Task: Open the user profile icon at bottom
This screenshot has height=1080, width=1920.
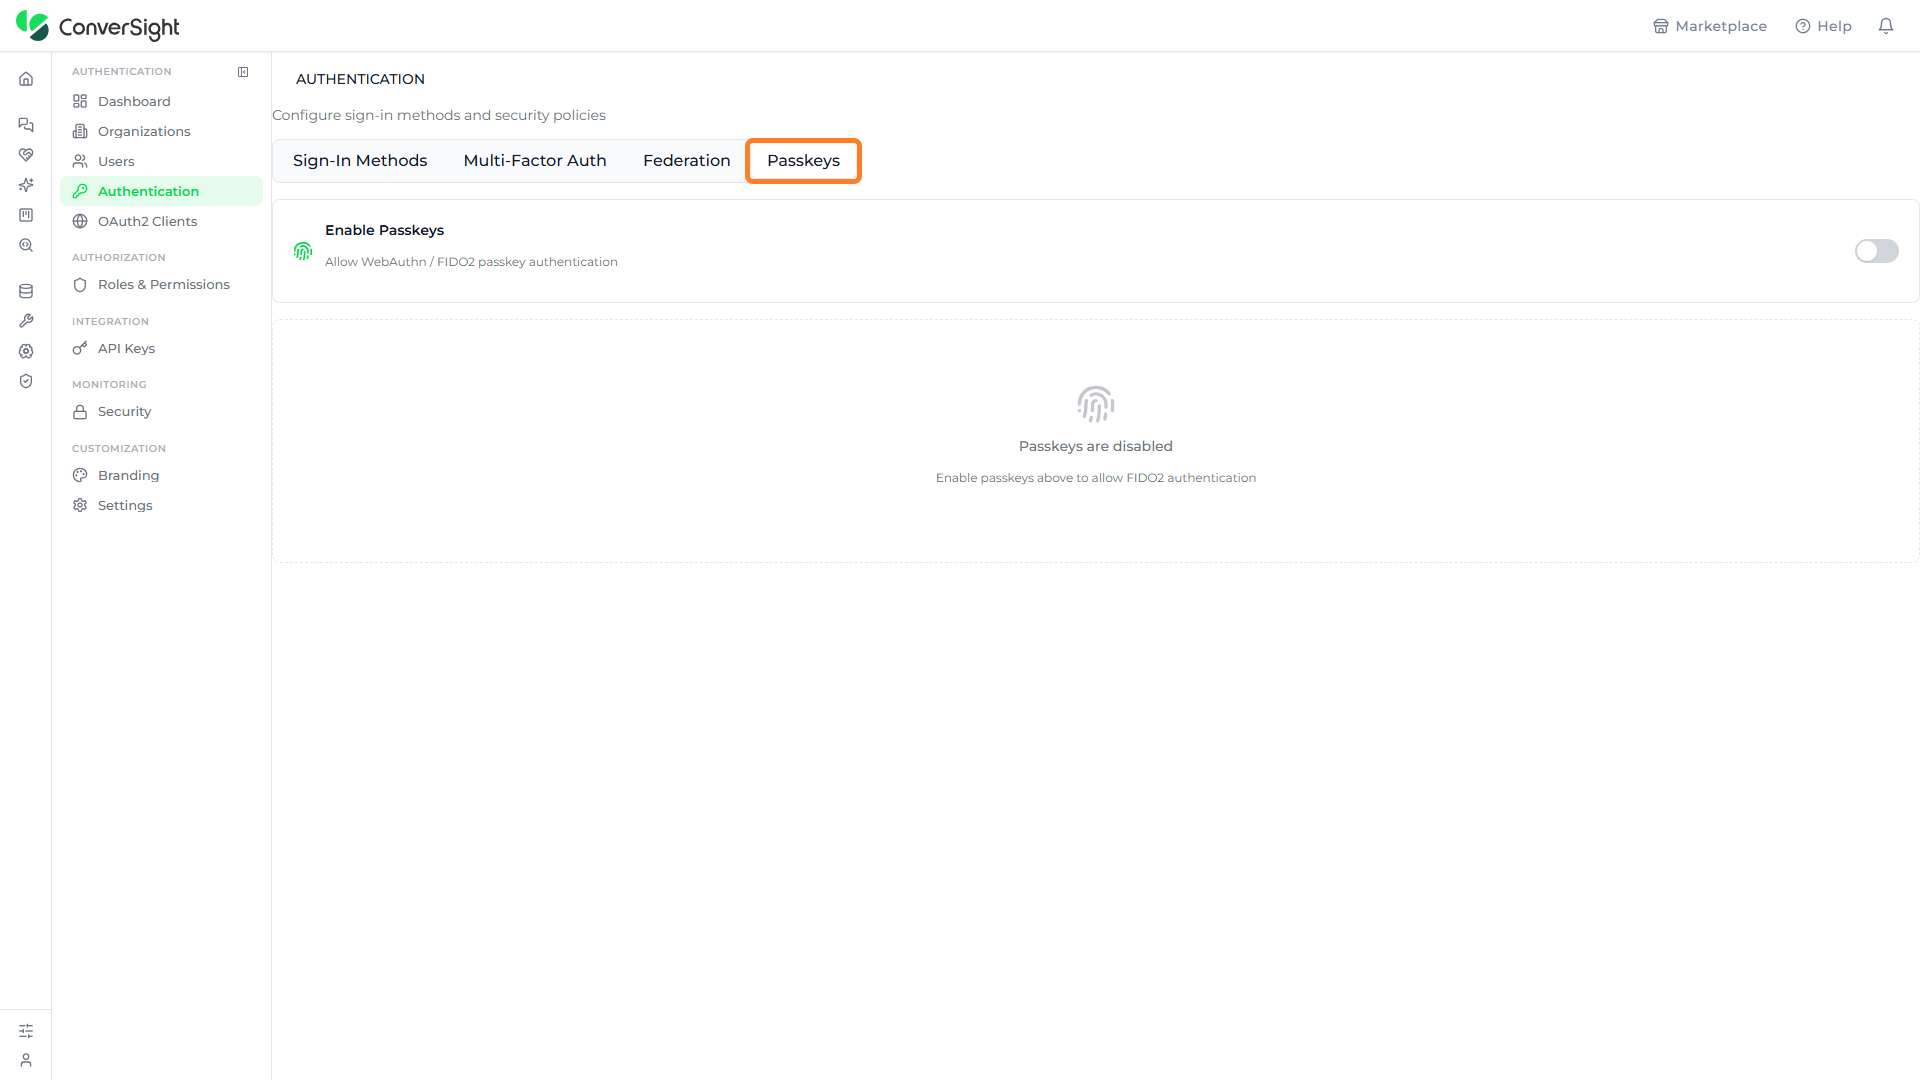Action: tap(26, 1060)
